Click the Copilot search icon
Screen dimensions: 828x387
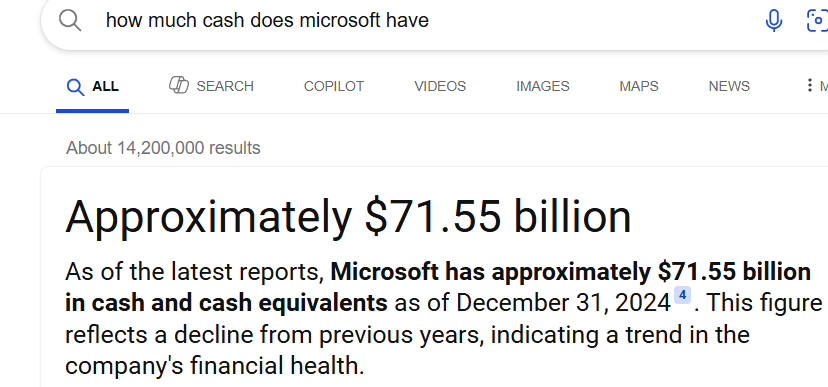(x=179, y=85)
